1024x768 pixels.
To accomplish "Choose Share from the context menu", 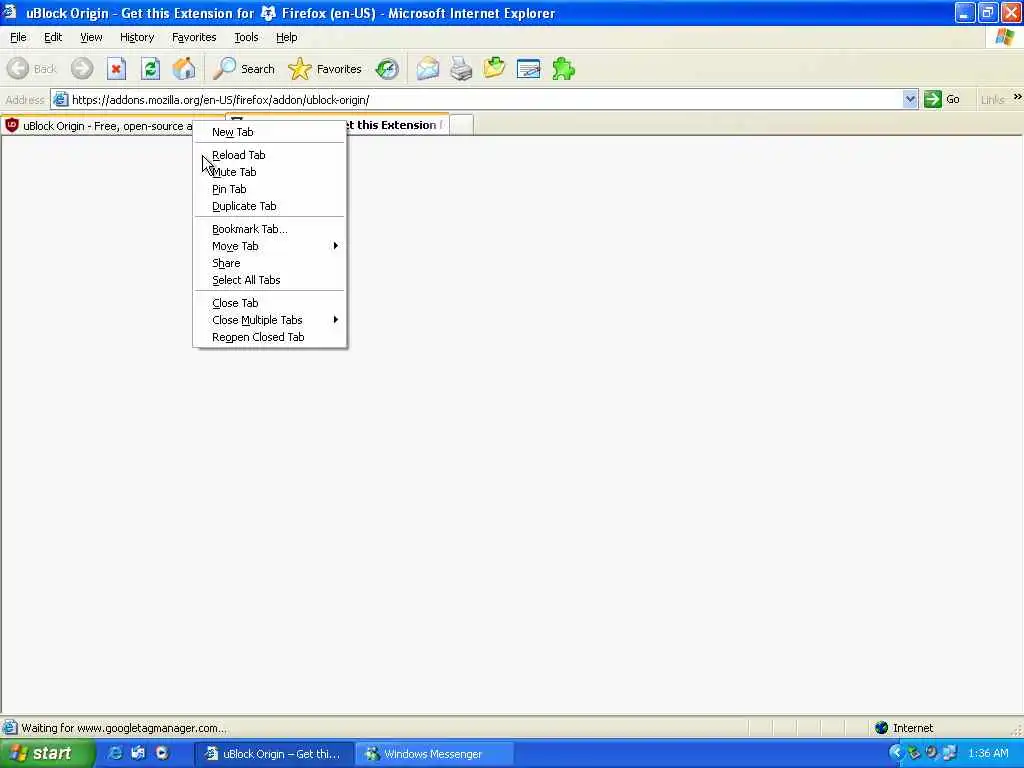I will (x=270, y=263).
